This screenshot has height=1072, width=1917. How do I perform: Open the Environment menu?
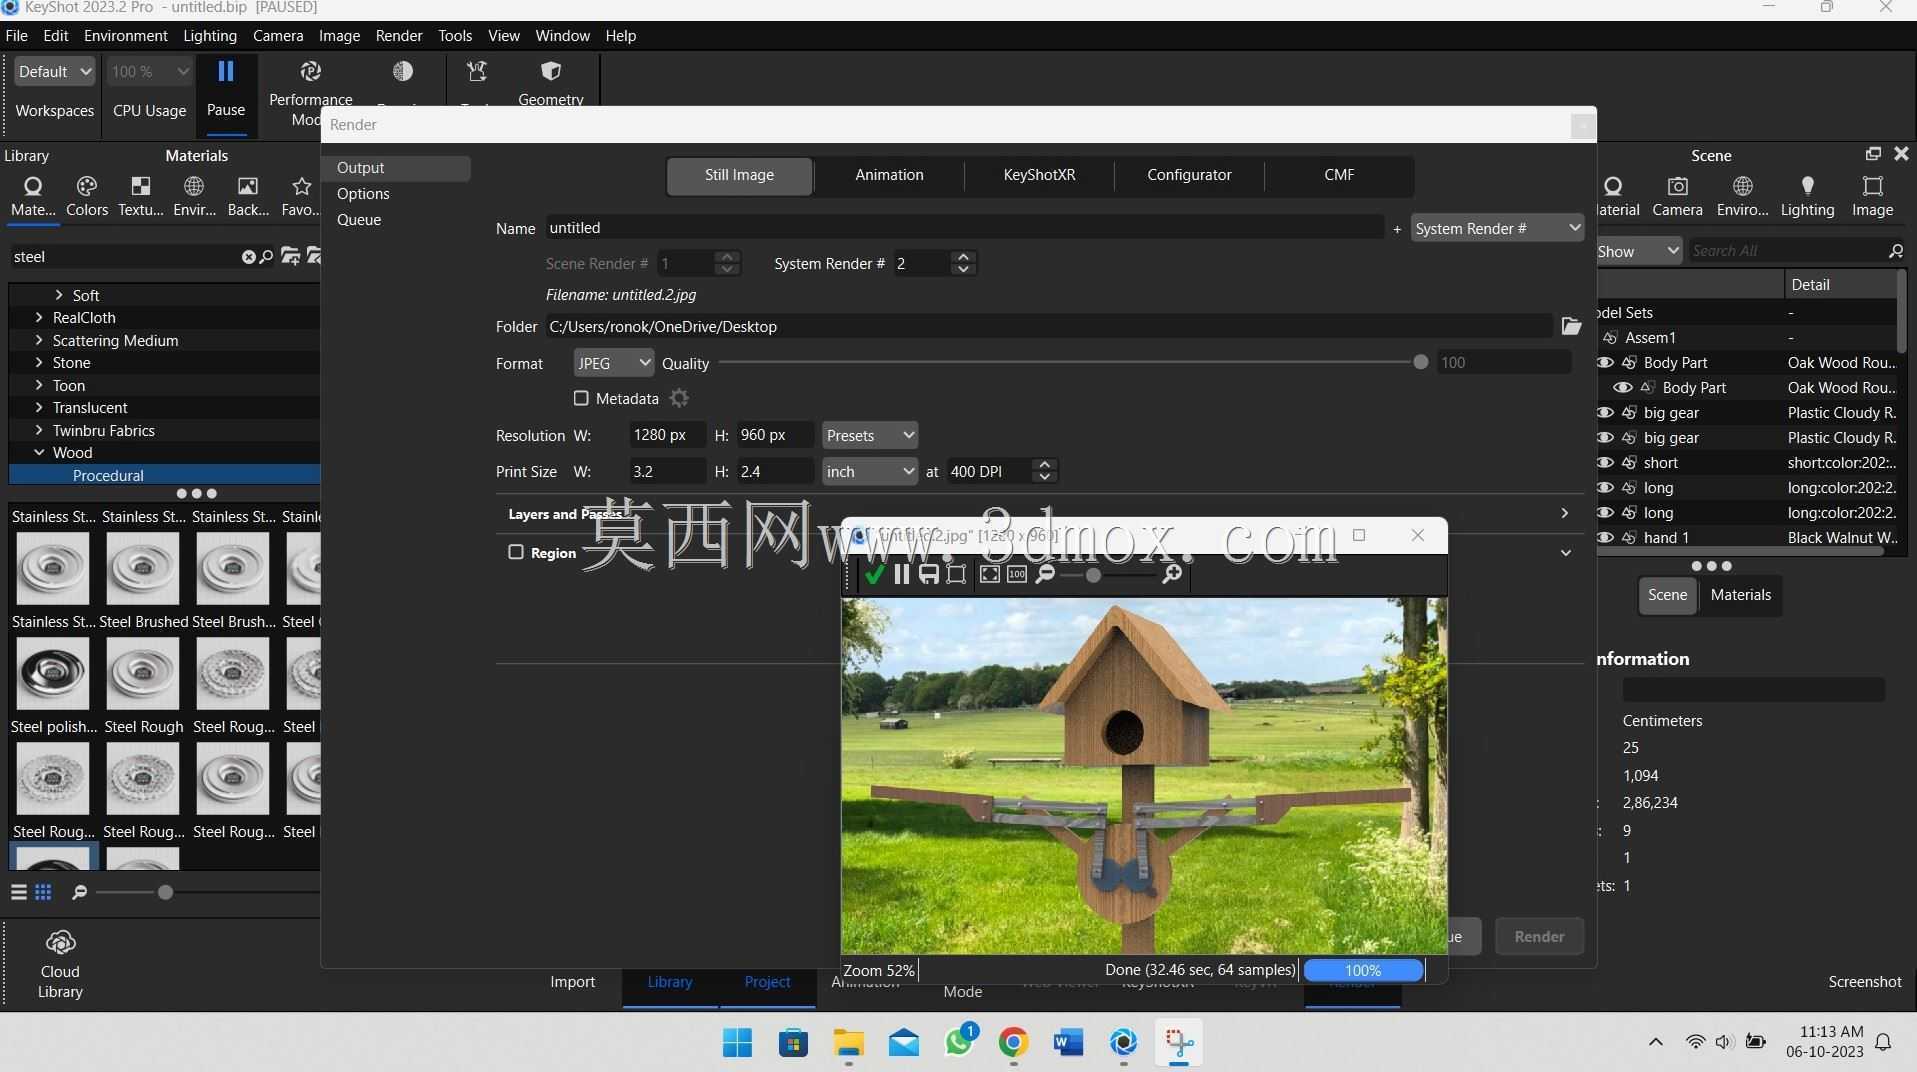(125, 36)
